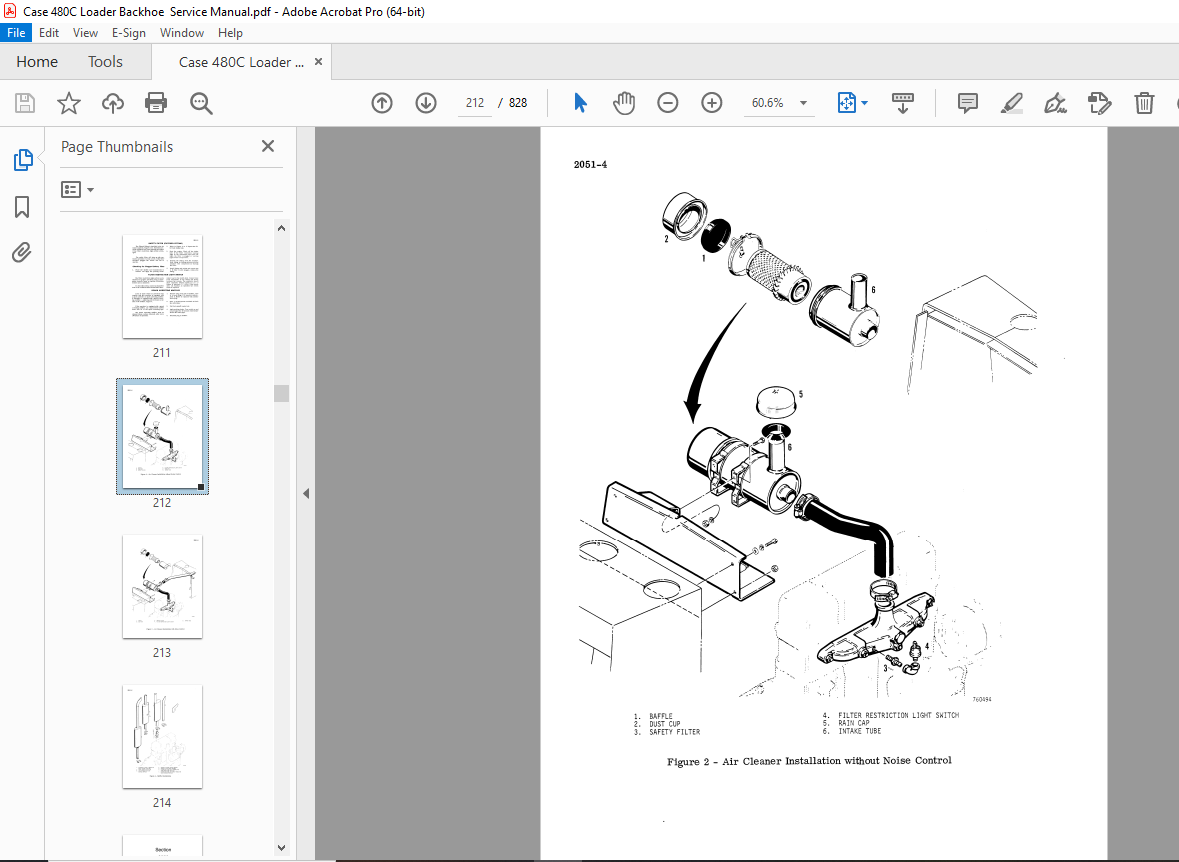Open the sign document pen tool
This screenshot has width=1179, height=862.
point(1055,103)
